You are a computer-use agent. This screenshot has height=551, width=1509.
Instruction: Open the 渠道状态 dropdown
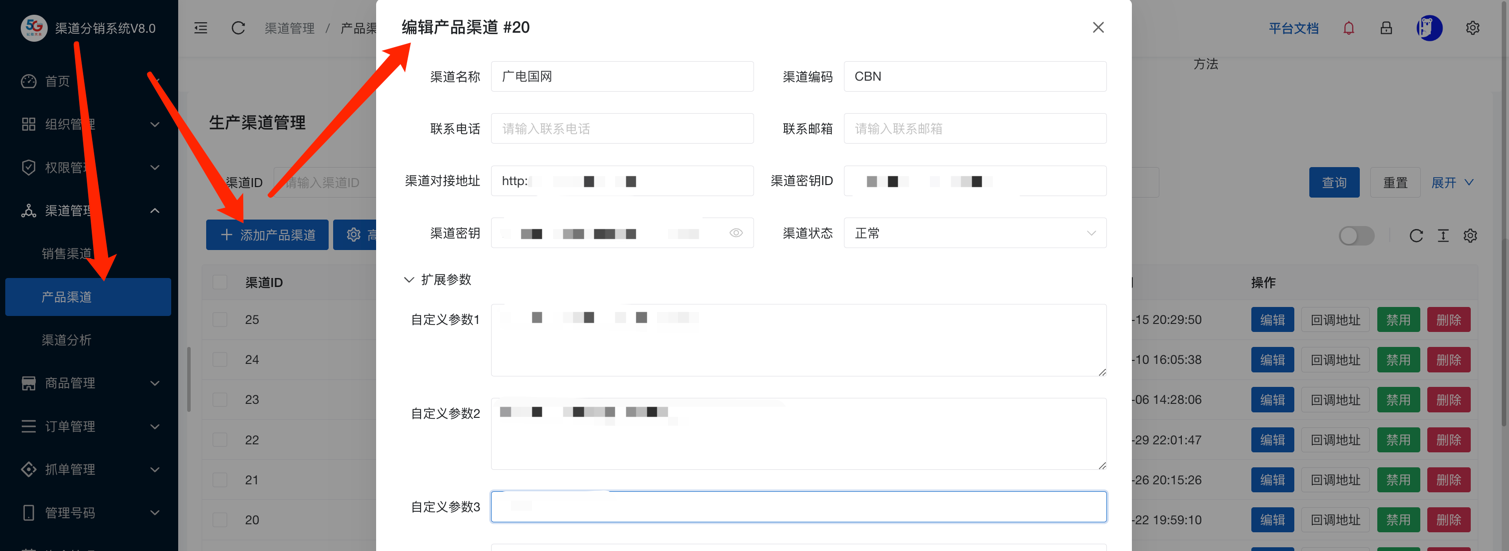pyautogui.click(x=974, y=233)
